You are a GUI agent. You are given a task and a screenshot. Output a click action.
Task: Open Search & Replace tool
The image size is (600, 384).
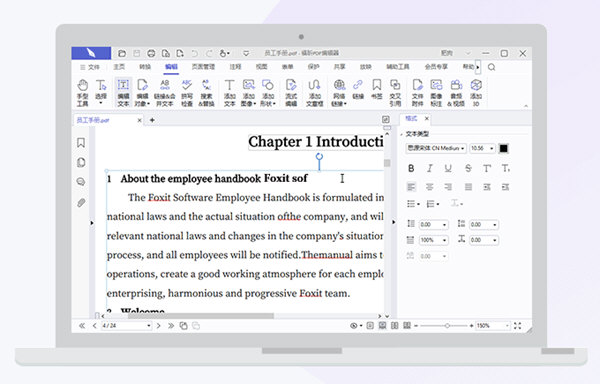point(207,93)
